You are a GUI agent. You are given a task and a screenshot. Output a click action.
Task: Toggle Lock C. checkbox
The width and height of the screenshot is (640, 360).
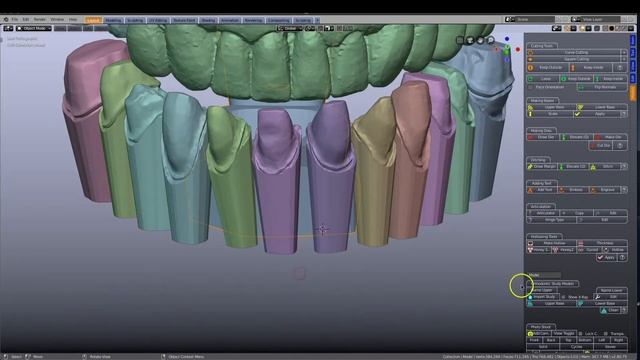[x=580, y=334]
